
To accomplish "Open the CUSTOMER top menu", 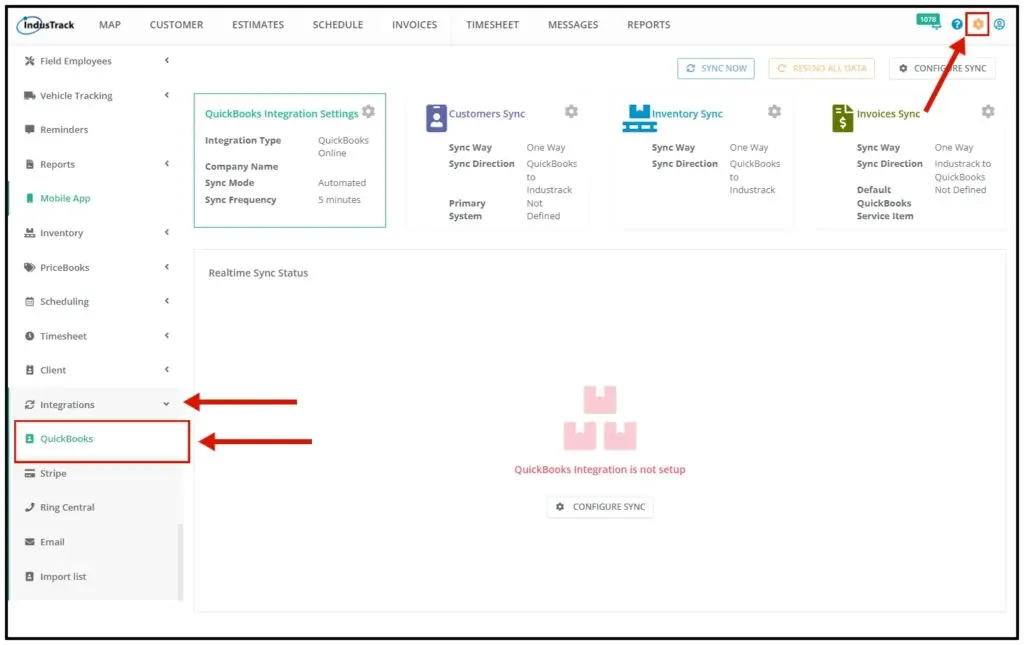I will pos(176,25).
